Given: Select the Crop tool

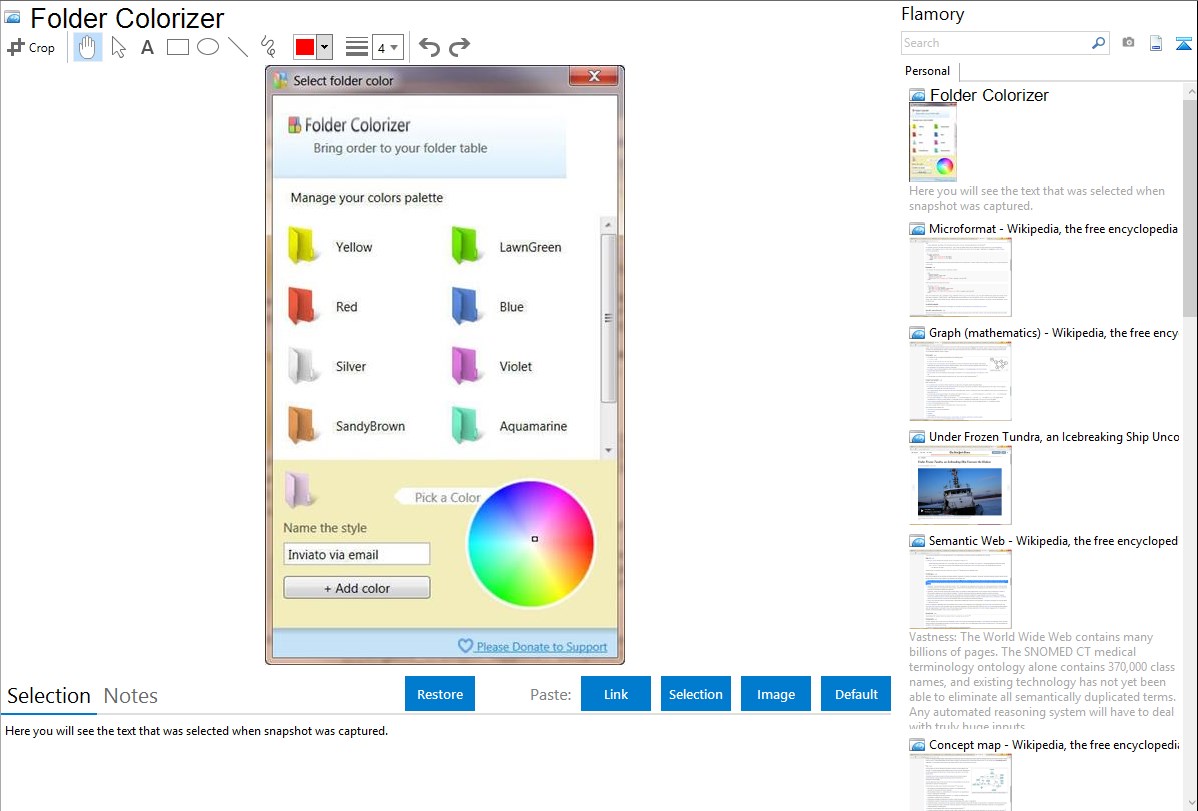Looking at the screenshot, I should (31, 47).
